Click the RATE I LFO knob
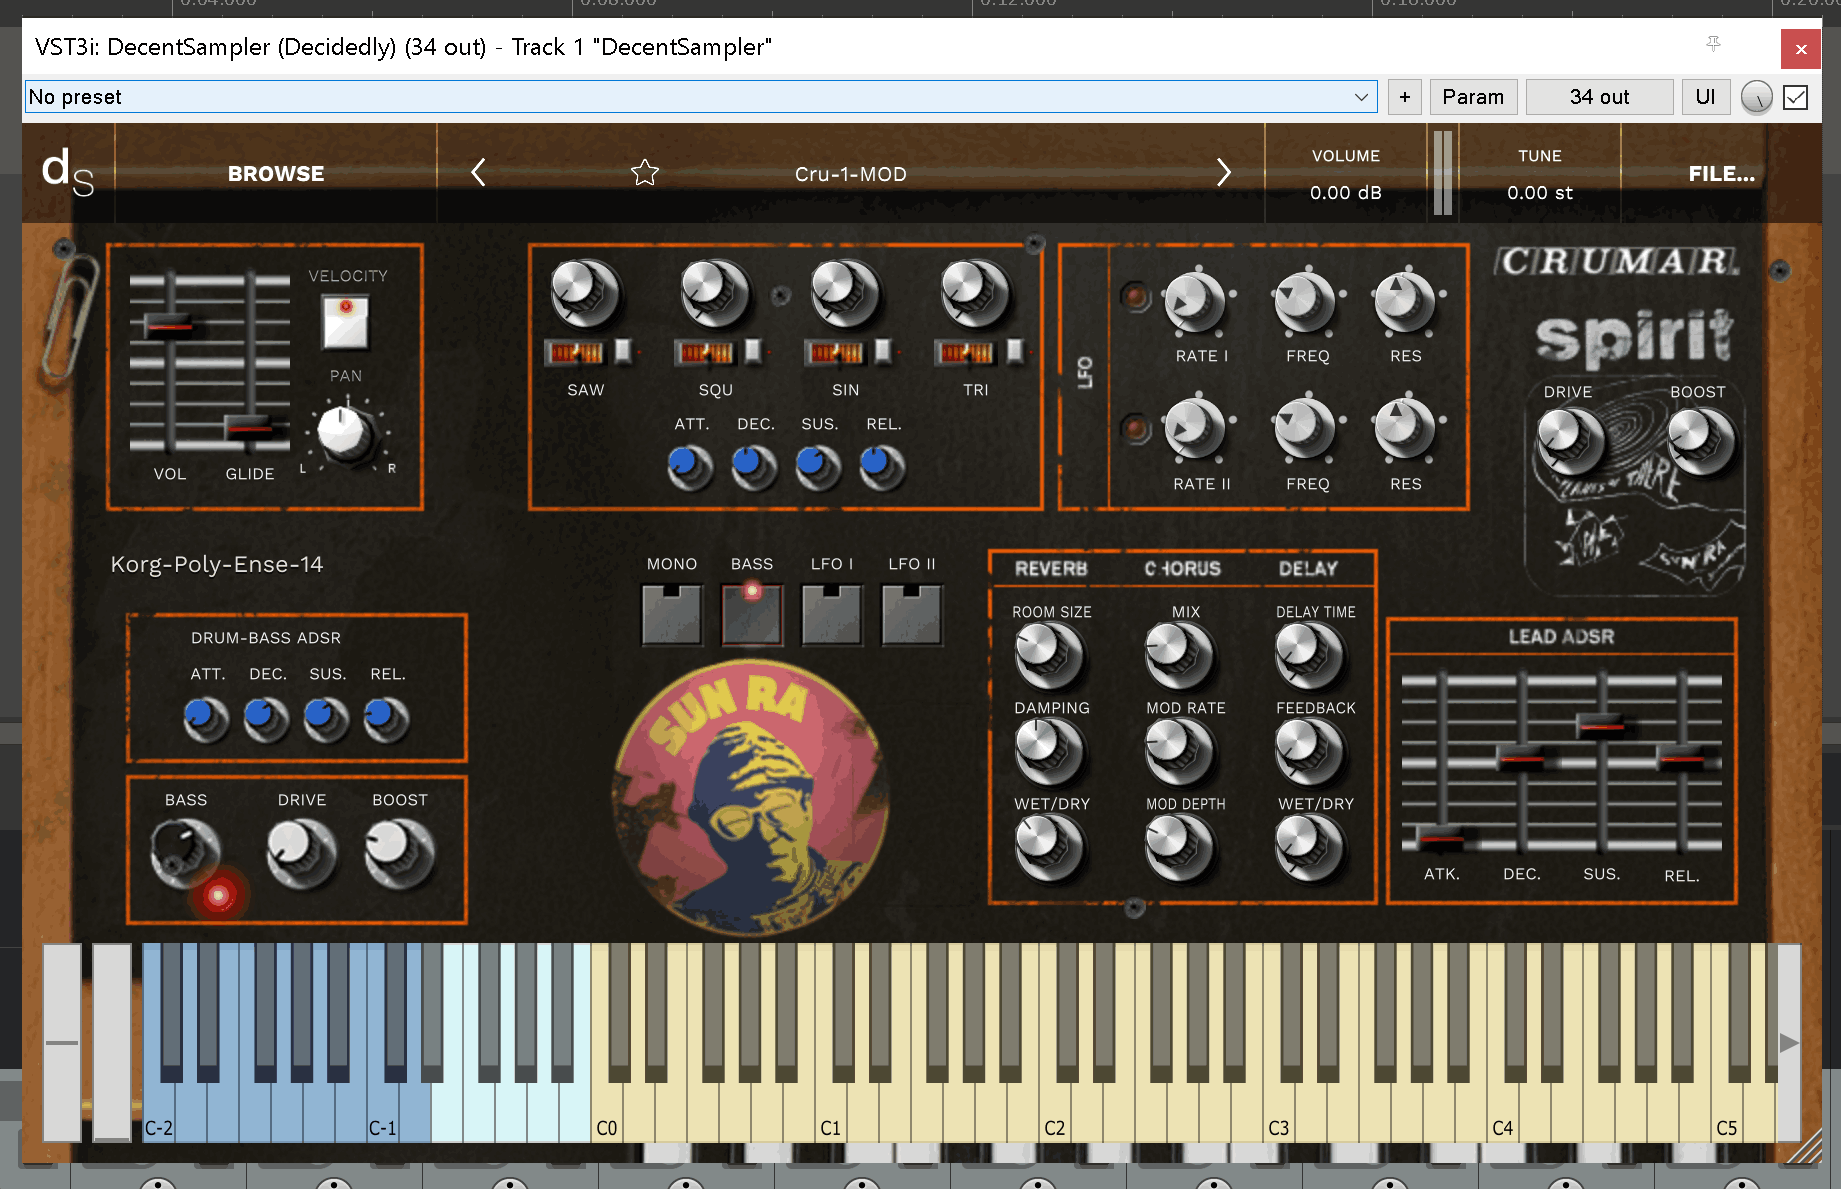Image resolution: width=1841 pixels, height=1189 pixels. [1195, 302]
